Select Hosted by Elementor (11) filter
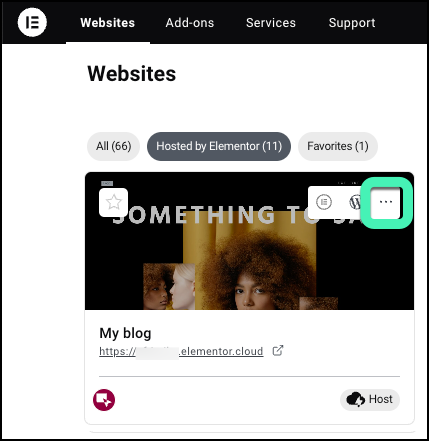 [219, 146]
